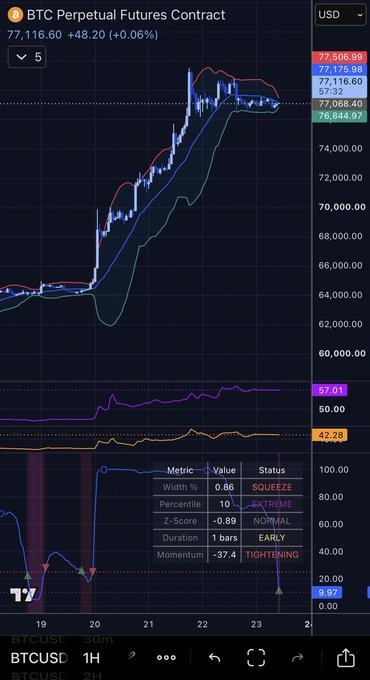The width and height of the screenshot is (370, 680).
Task: Open BTCUSD symbol search
Action: pyautogui.click(x=39, y=658)
